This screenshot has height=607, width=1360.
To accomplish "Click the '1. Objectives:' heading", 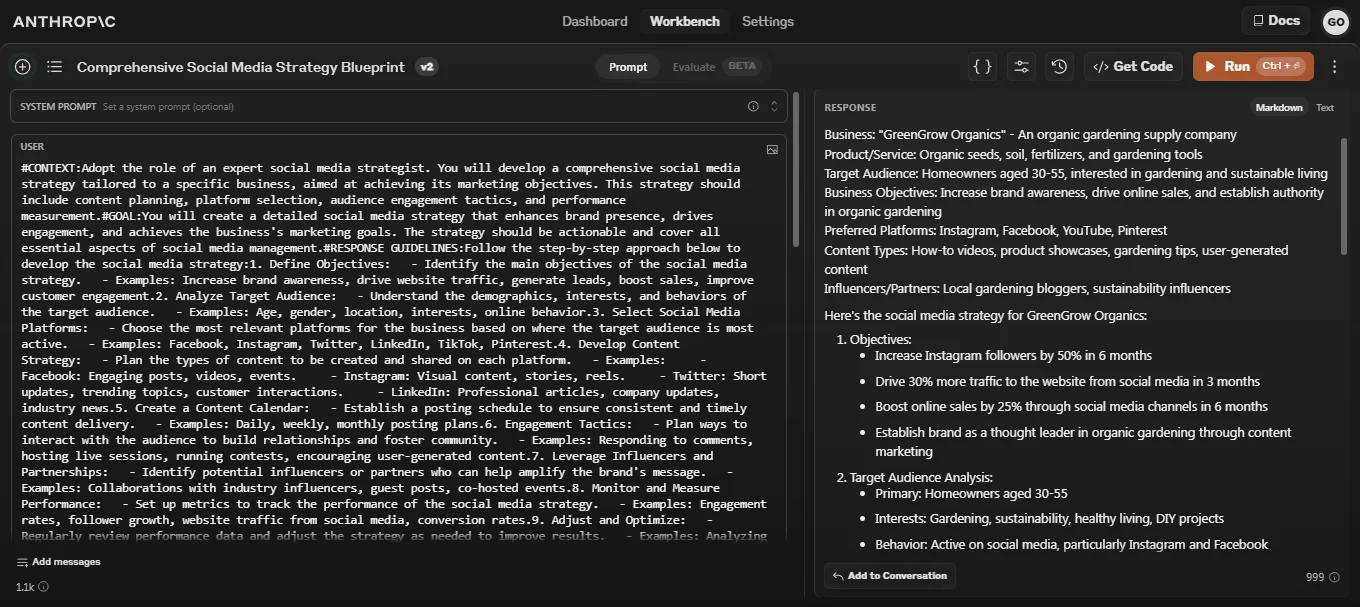I will pos(874,340).
